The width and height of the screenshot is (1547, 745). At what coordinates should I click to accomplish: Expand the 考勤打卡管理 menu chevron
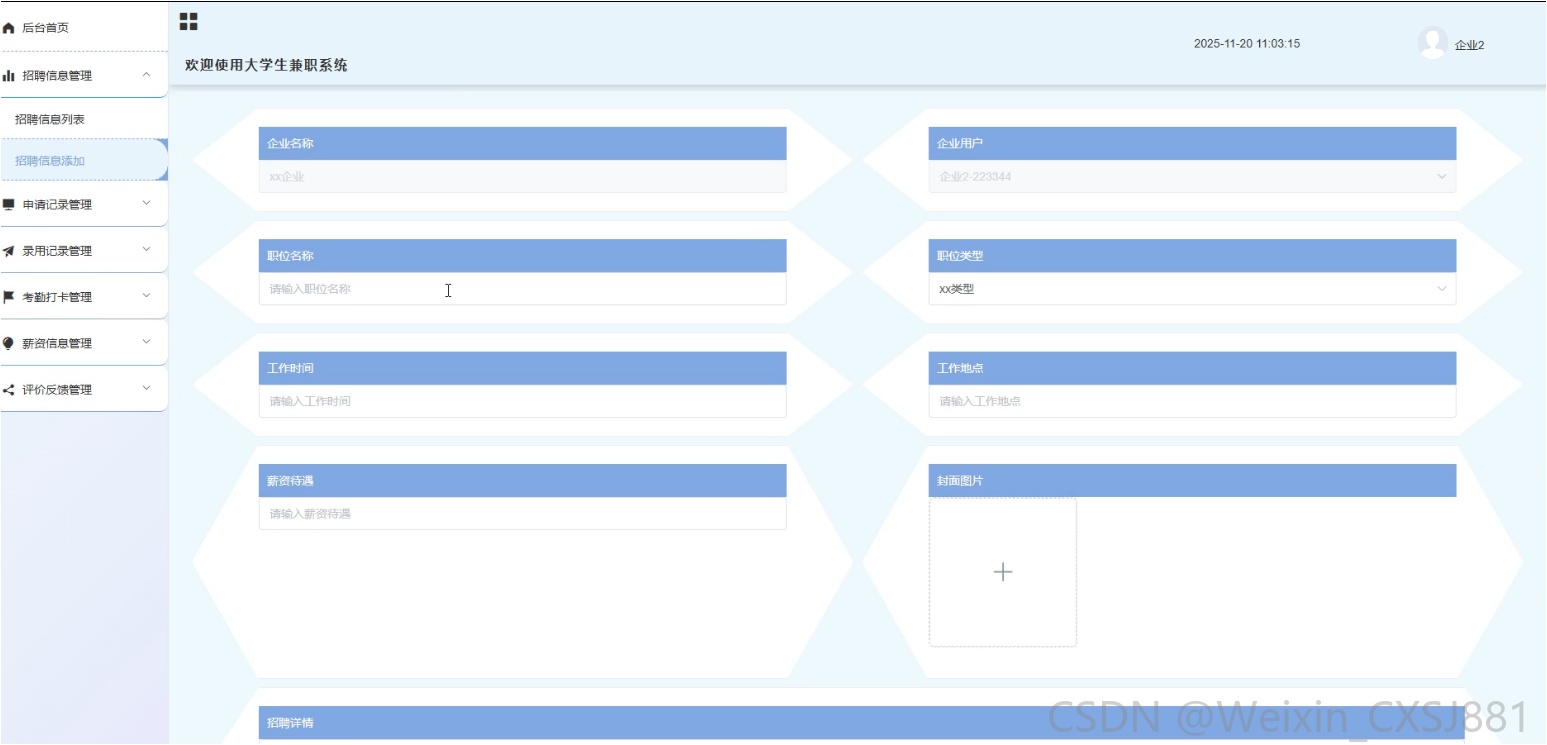[x=147, y=296]
